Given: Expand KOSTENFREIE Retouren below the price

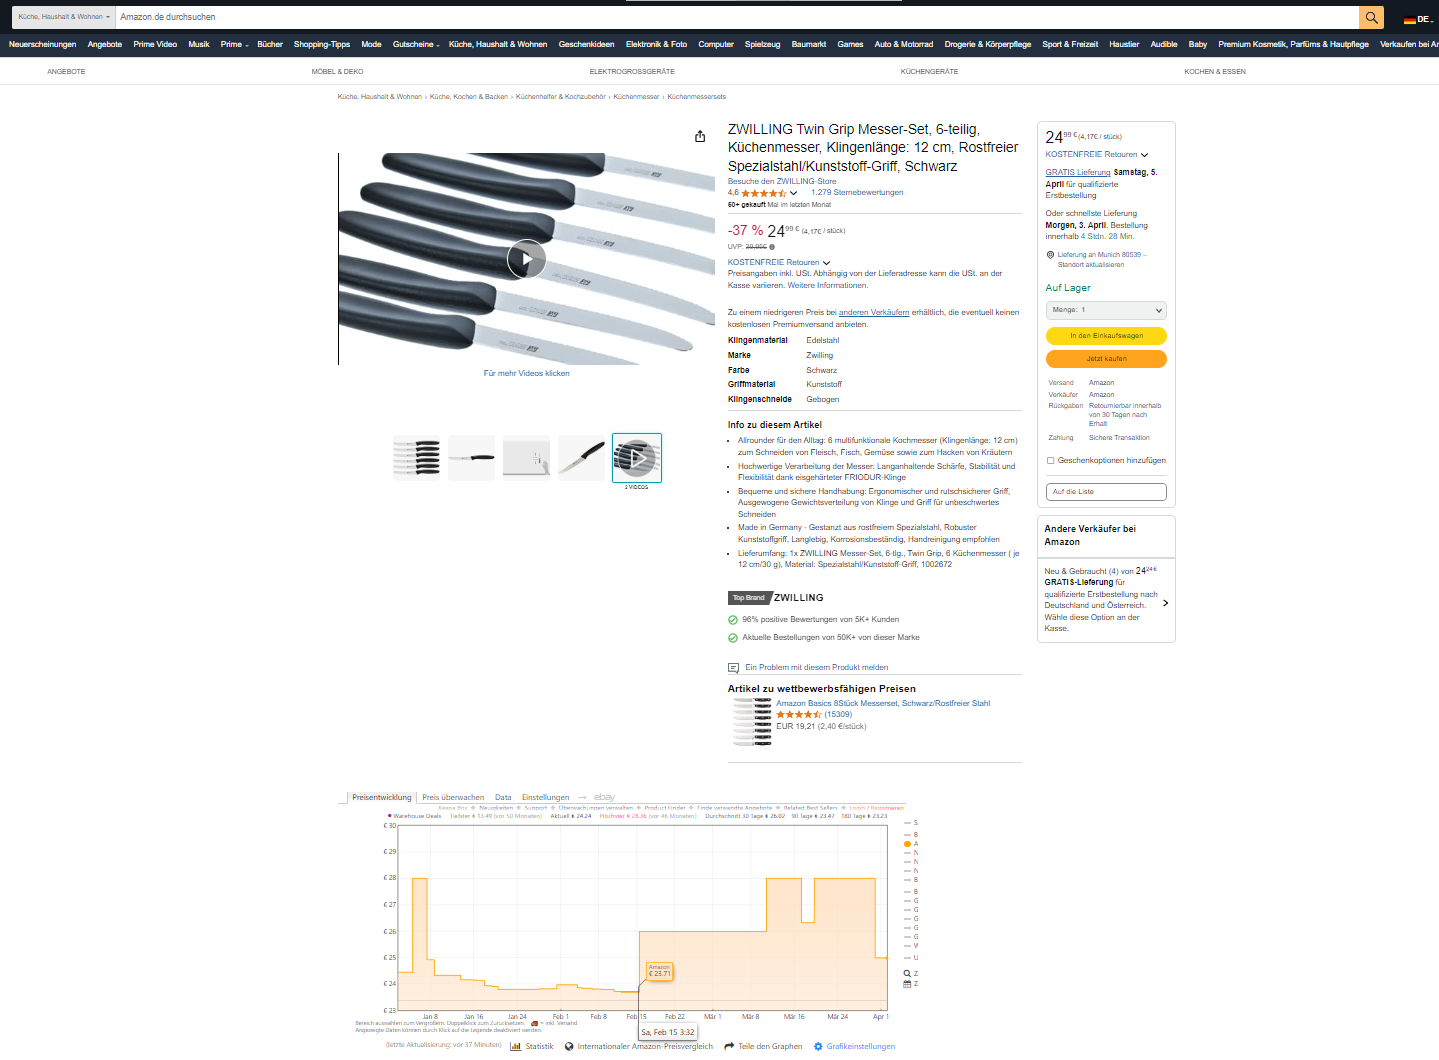Looking at the screenshot, I should (779, 263).
